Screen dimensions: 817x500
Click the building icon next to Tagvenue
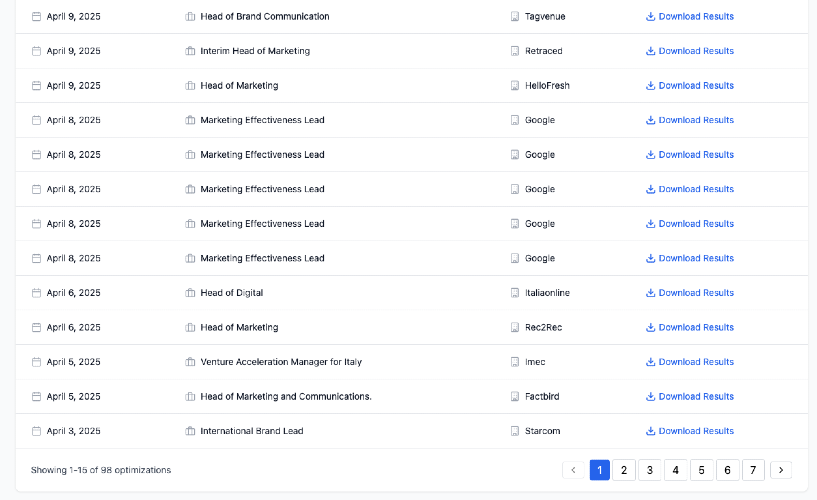tap(515, 17)
